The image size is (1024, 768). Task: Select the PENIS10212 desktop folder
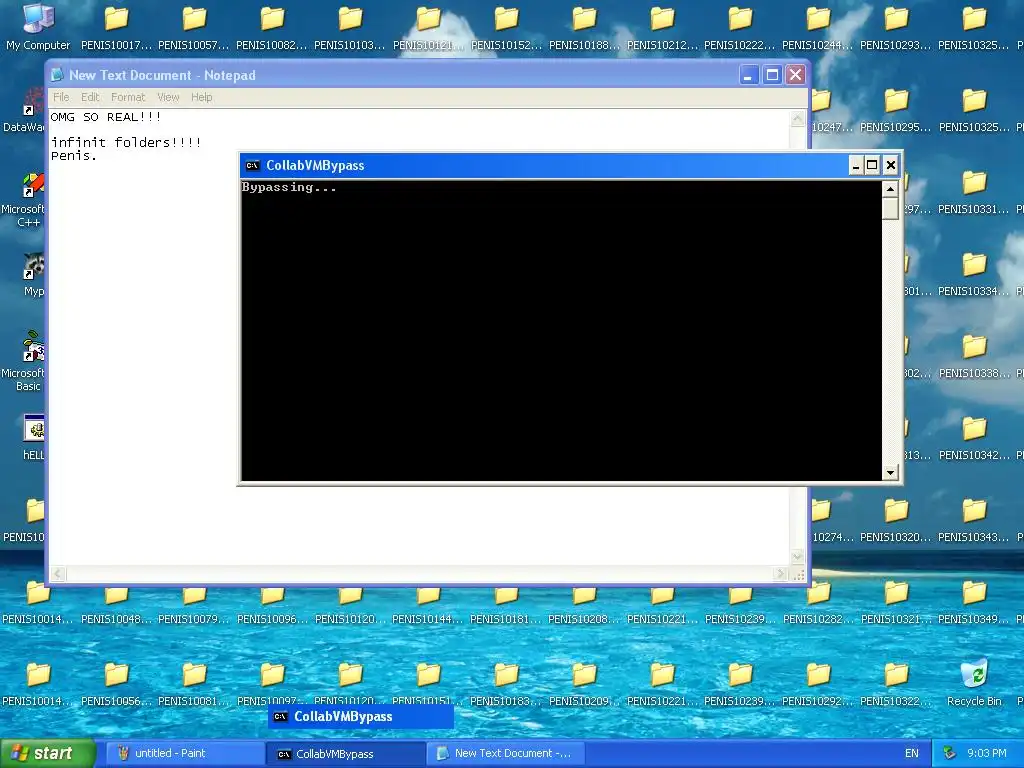pos(662,27)
